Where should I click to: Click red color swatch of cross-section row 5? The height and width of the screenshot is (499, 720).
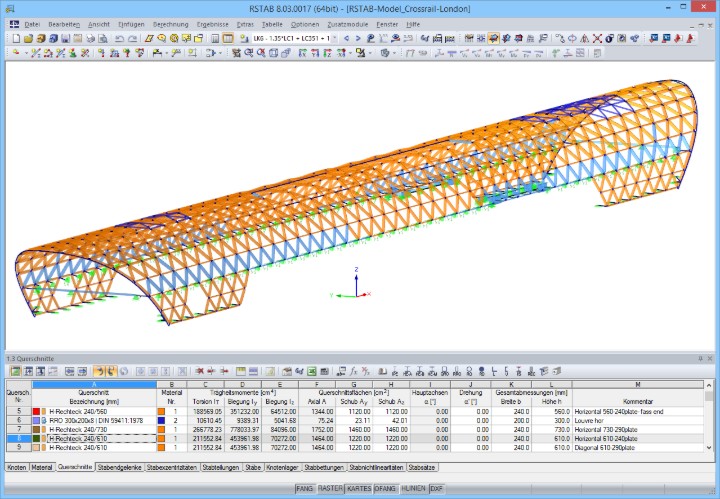tap(36, 412)
